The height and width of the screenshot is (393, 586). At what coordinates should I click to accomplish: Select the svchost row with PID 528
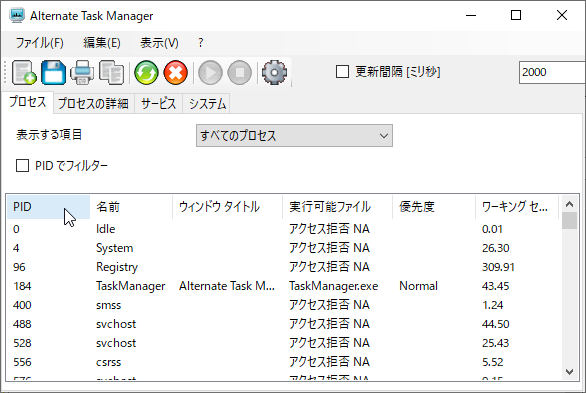pyautogui.click(x=284, y=343)
